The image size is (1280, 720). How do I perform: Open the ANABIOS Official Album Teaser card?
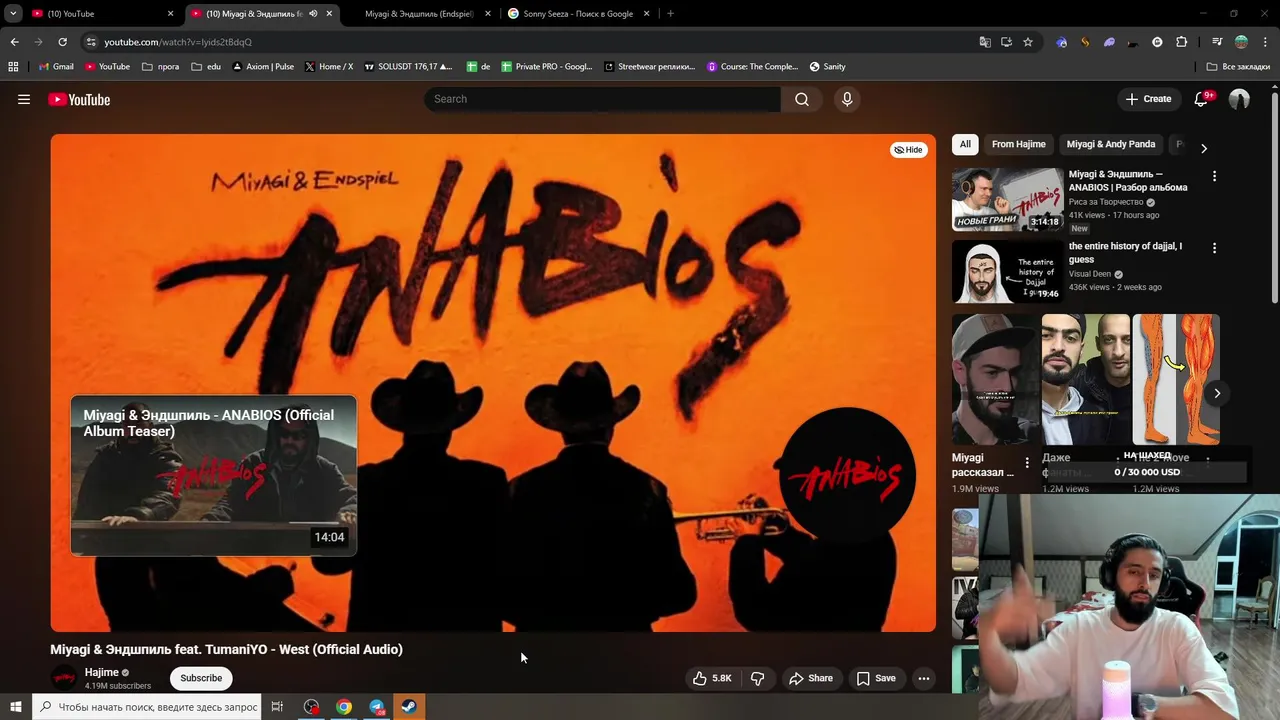213,475
